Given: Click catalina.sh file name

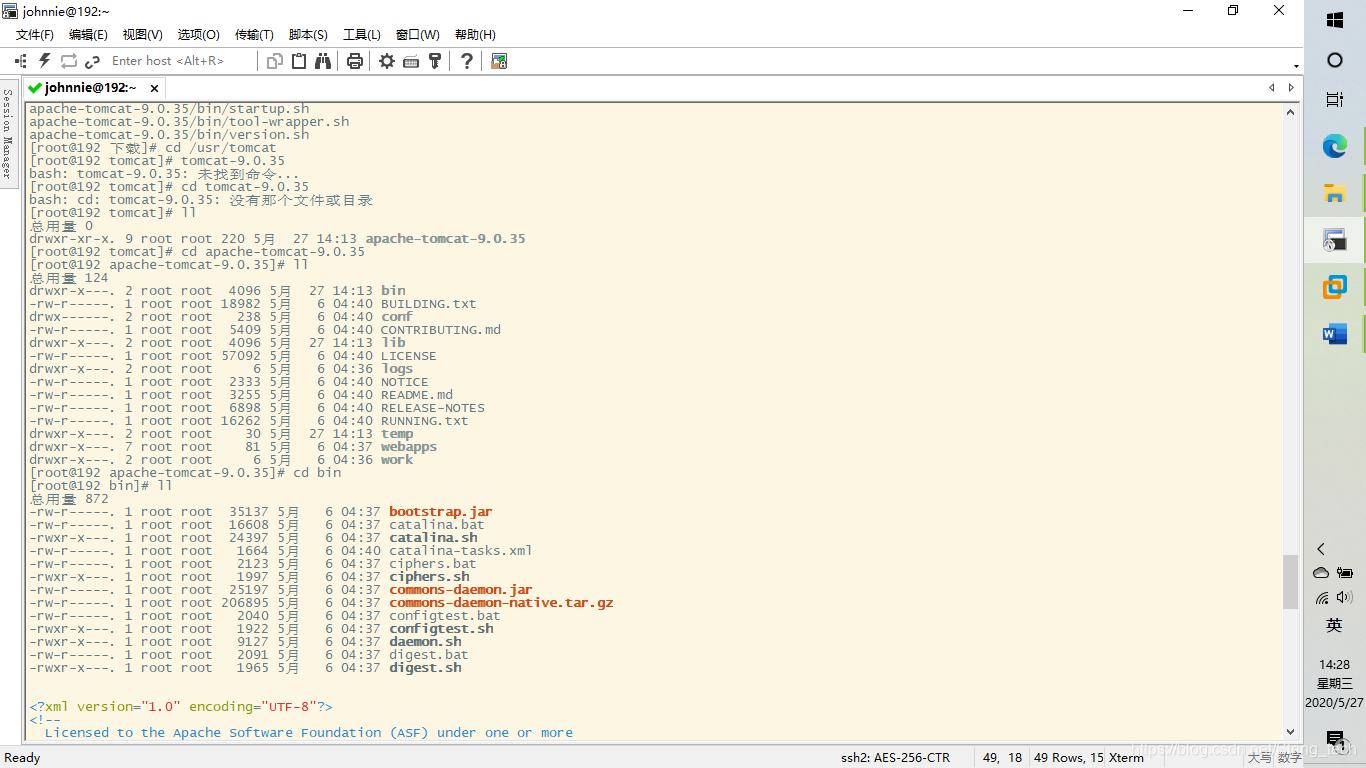Looking at the screenshot, I should click(433, 538).
